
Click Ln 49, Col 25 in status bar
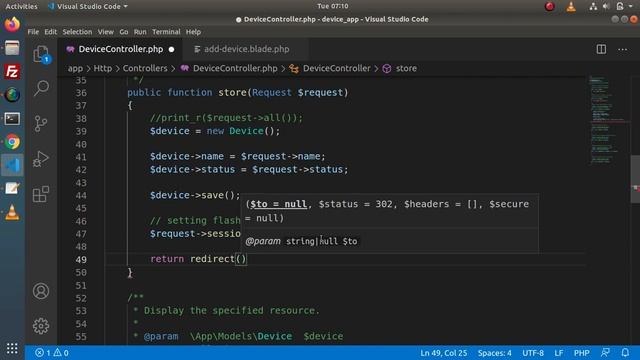pos(444,353)
